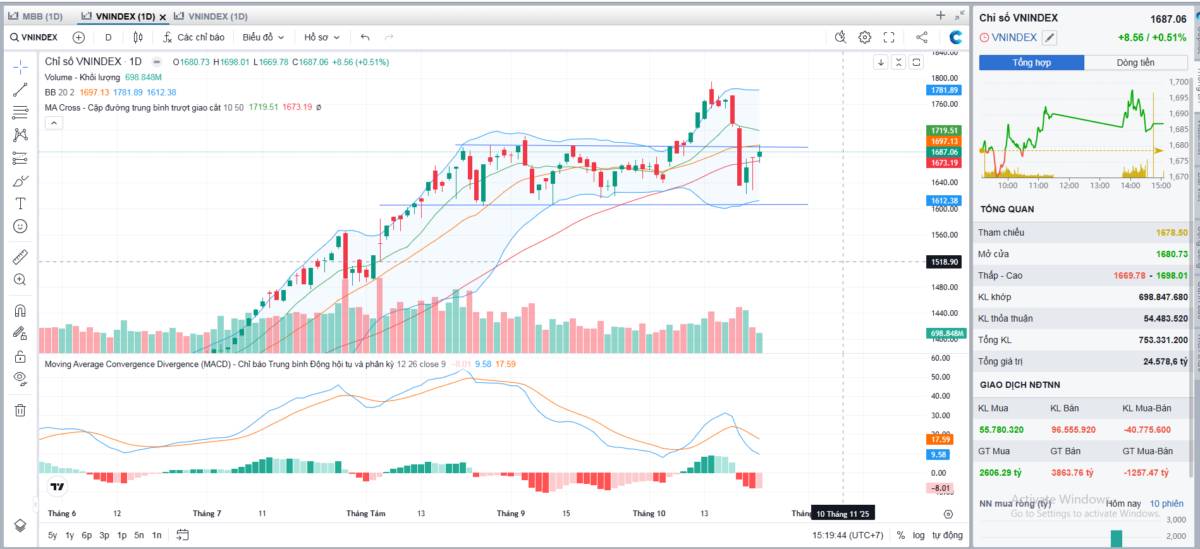The height and width of the screenshot is (549, 1200).
Task: Toggle lock all drawing tools
Action: 20,356
